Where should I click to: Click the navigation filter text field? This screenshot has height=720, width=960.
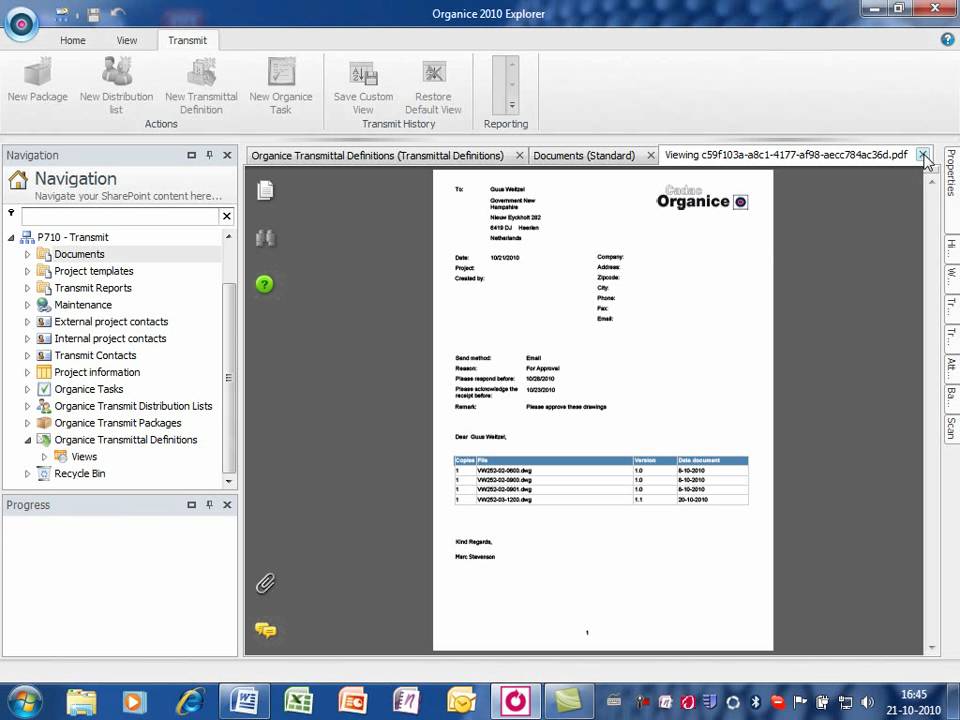click(120, 216)
